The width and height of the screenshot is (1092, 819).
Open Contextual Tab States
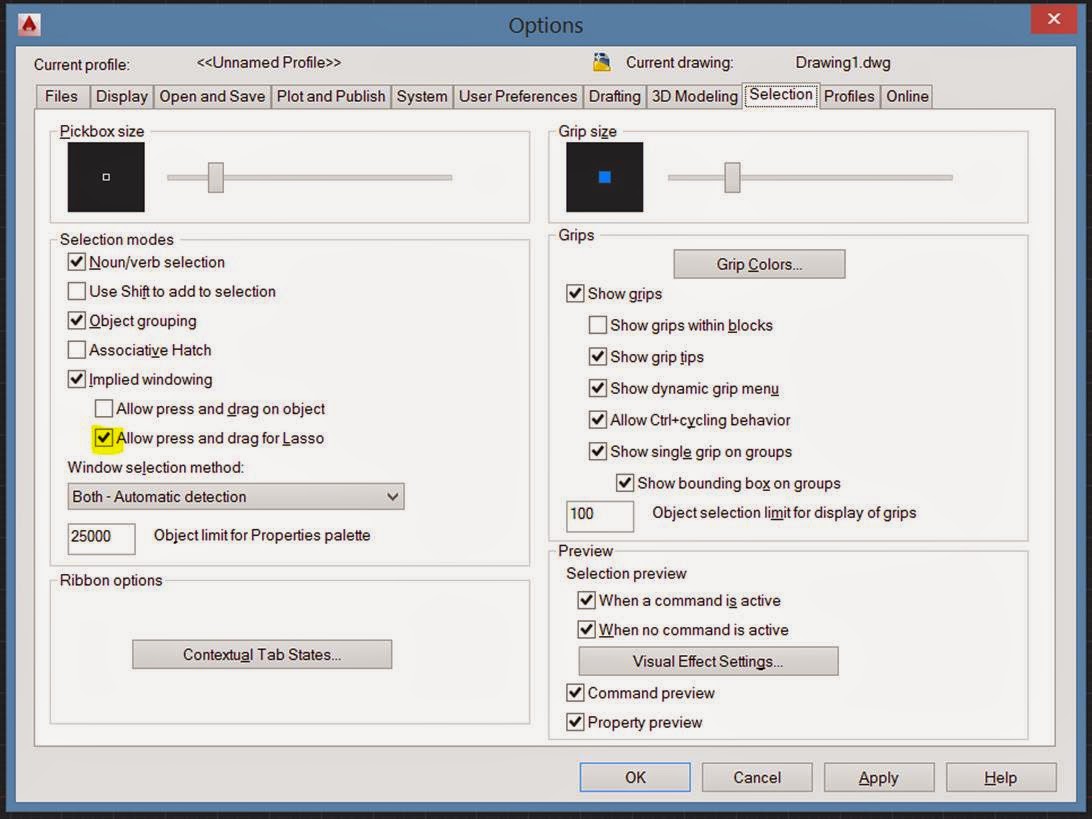point(261,654)
